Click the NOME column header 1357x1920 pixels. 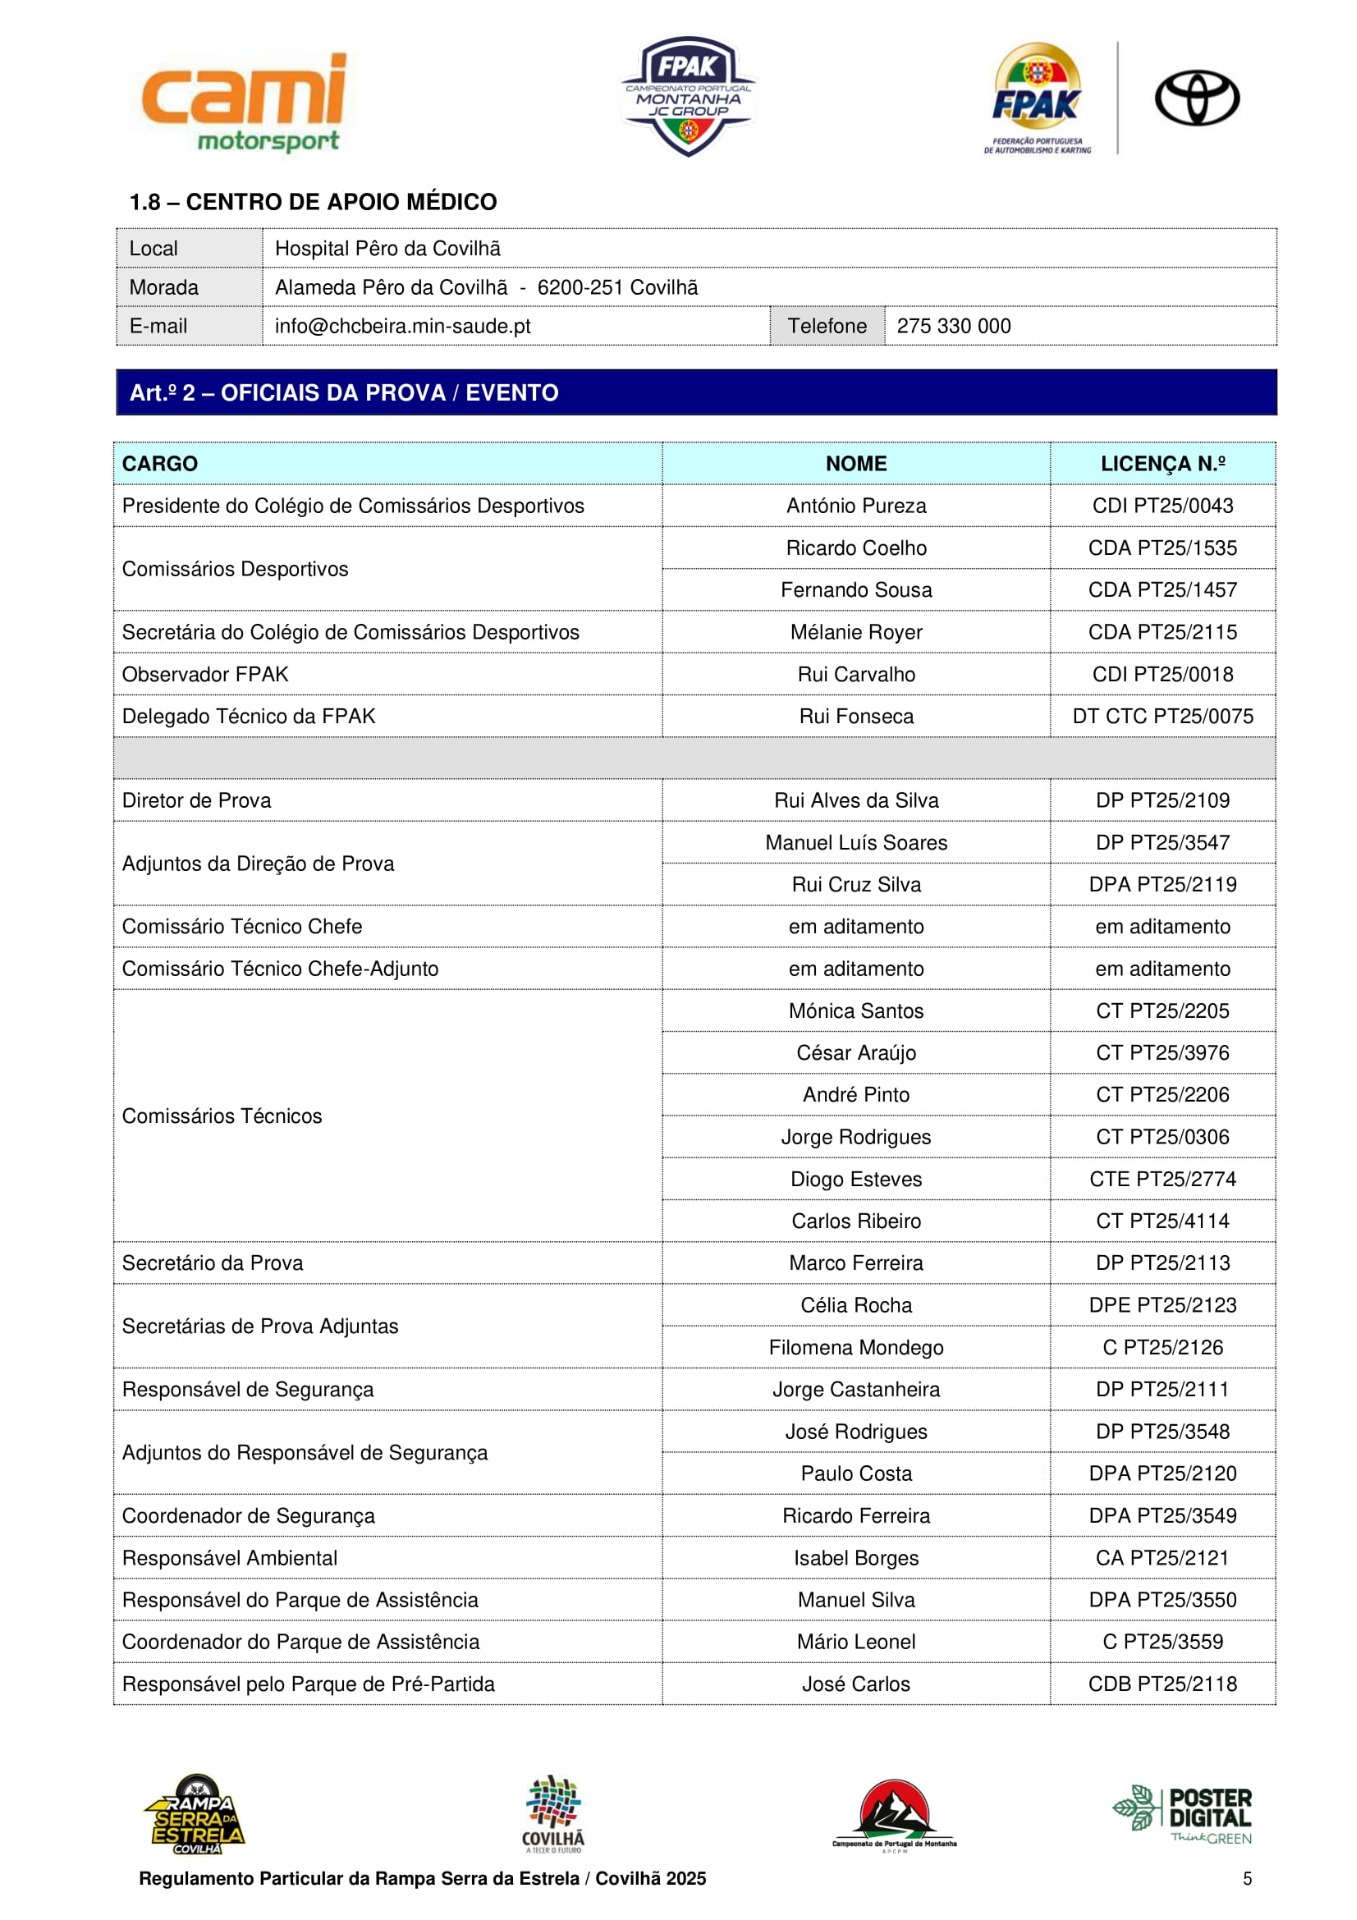pos(856,463)
